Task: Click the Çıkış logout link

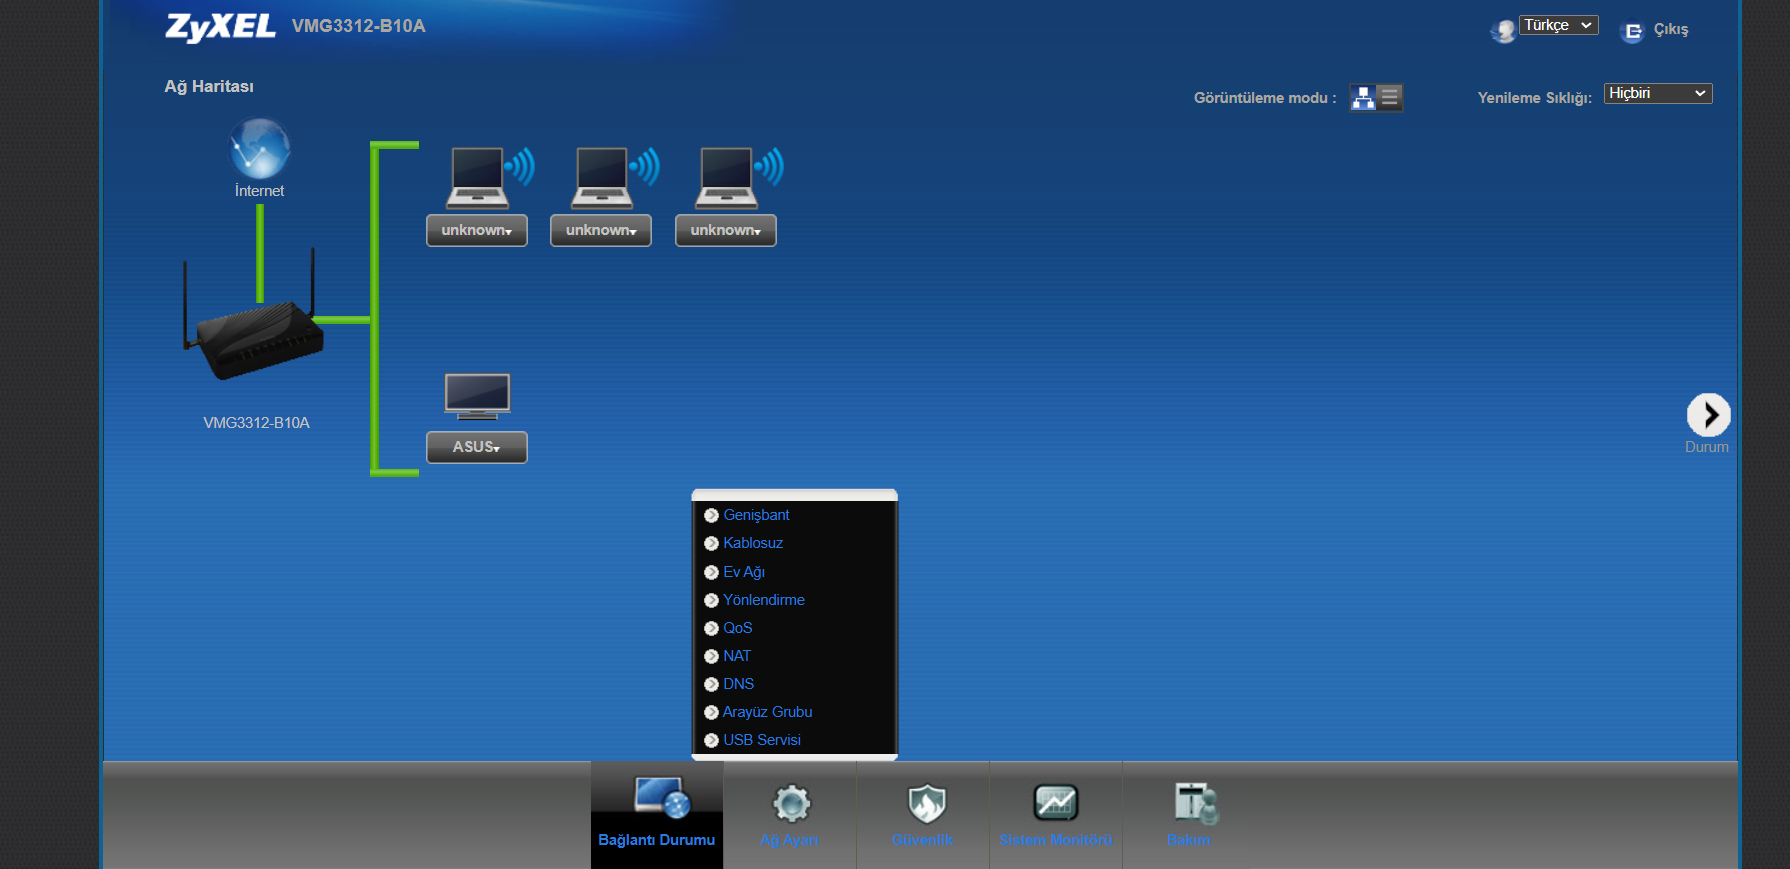Action: tap(1671, 29)
